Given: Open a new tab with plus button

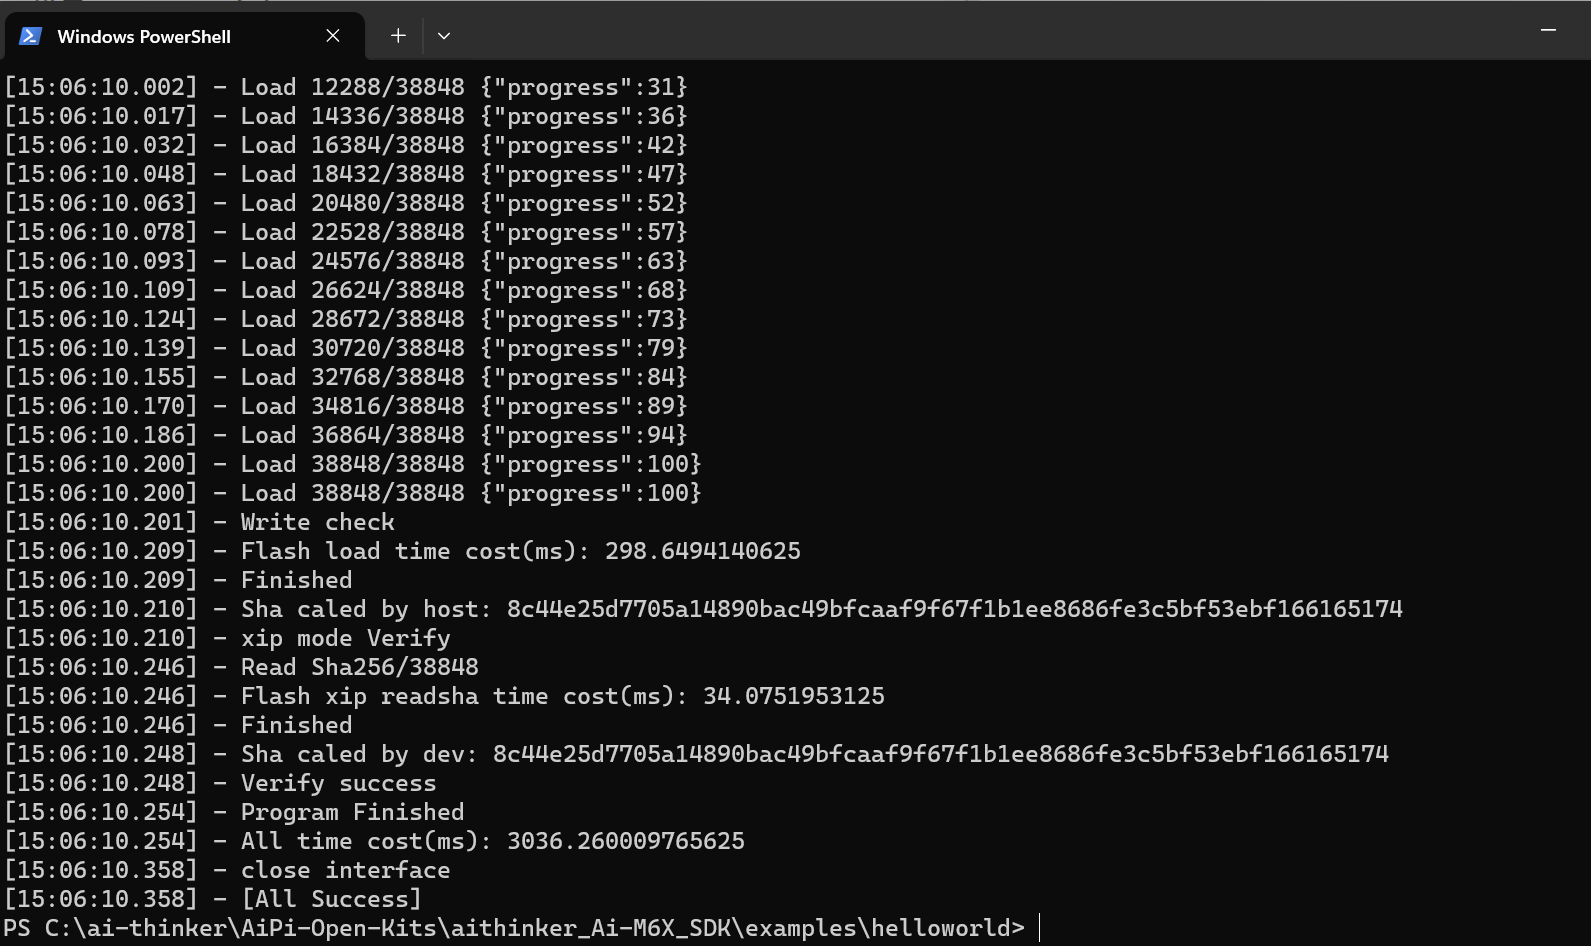Looking at the screenshot, I should coord(398,36).
